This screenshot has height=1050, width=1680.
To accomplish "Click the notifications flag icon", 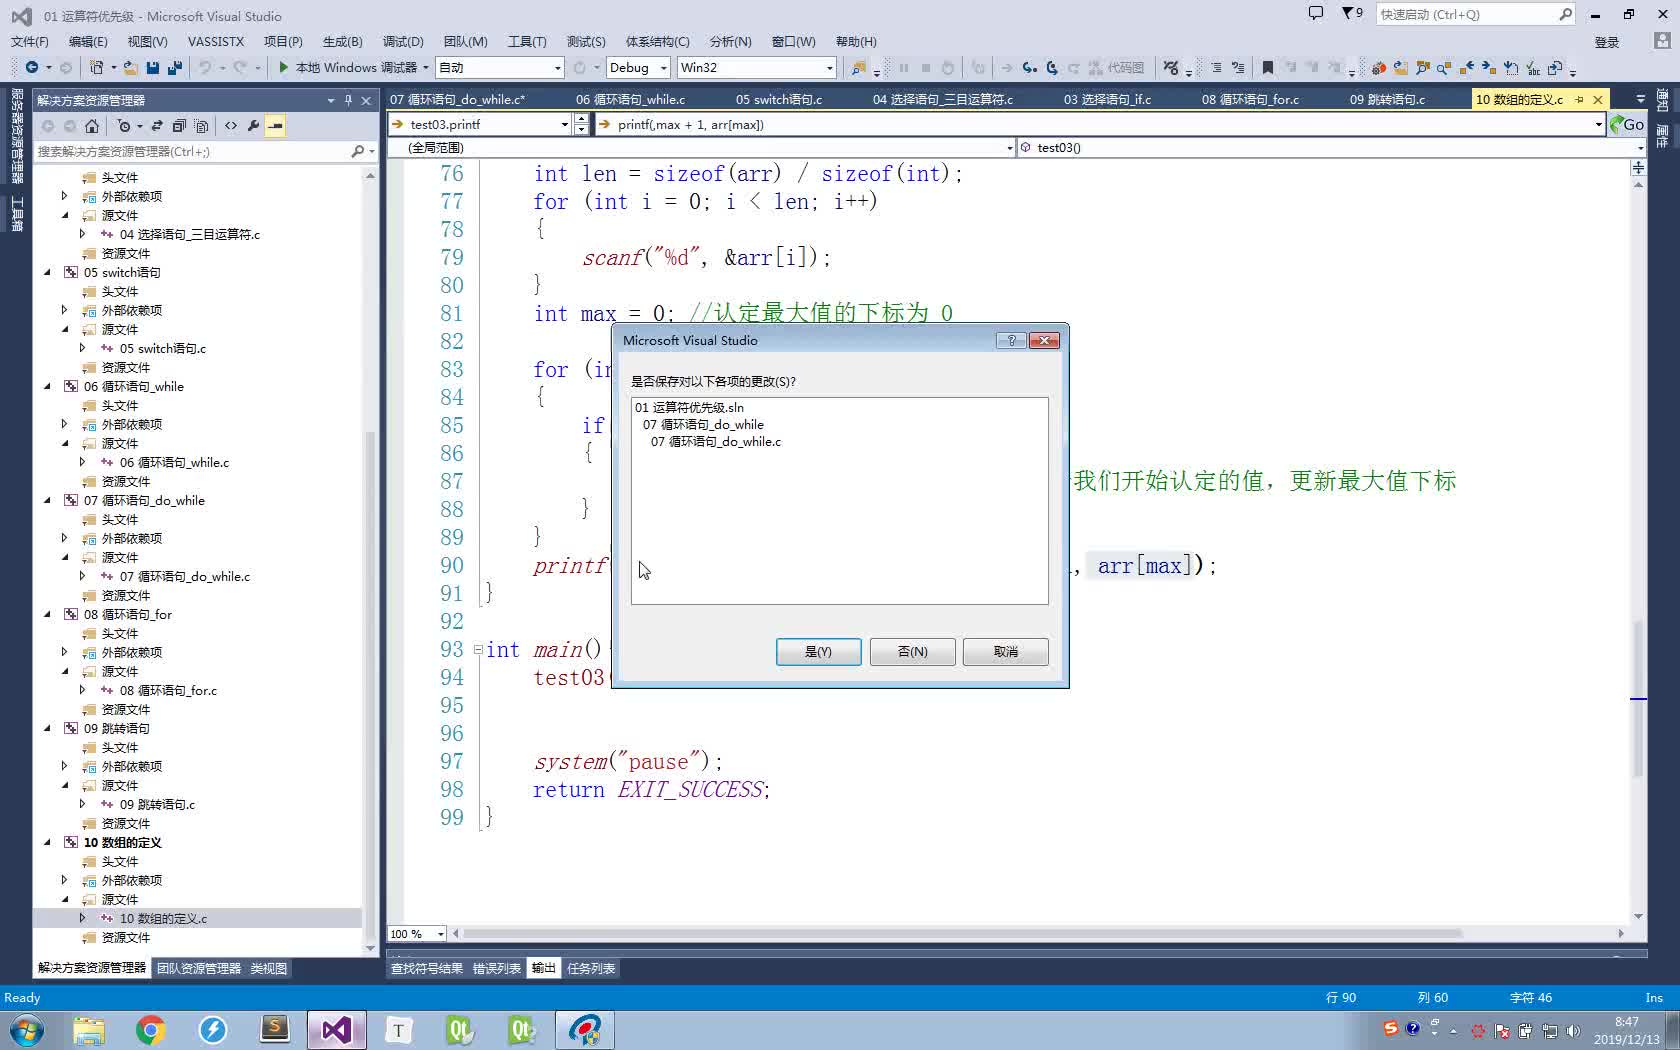I will tap(1352, 13).
